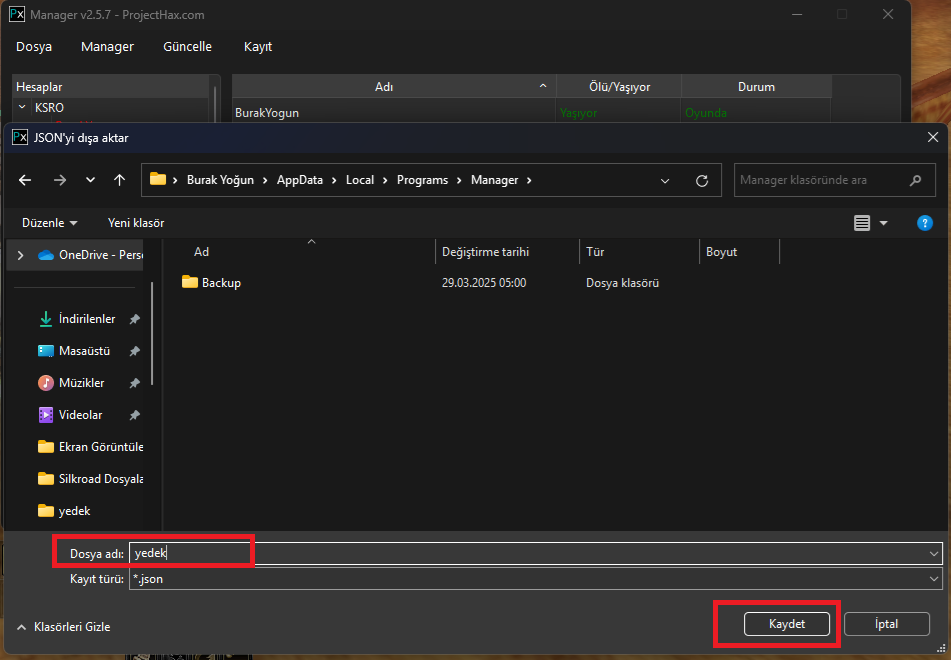The width and height of the screenshot is (951, 660).
Task: Open the recent locations dropdown chevron
Action: 90,181
